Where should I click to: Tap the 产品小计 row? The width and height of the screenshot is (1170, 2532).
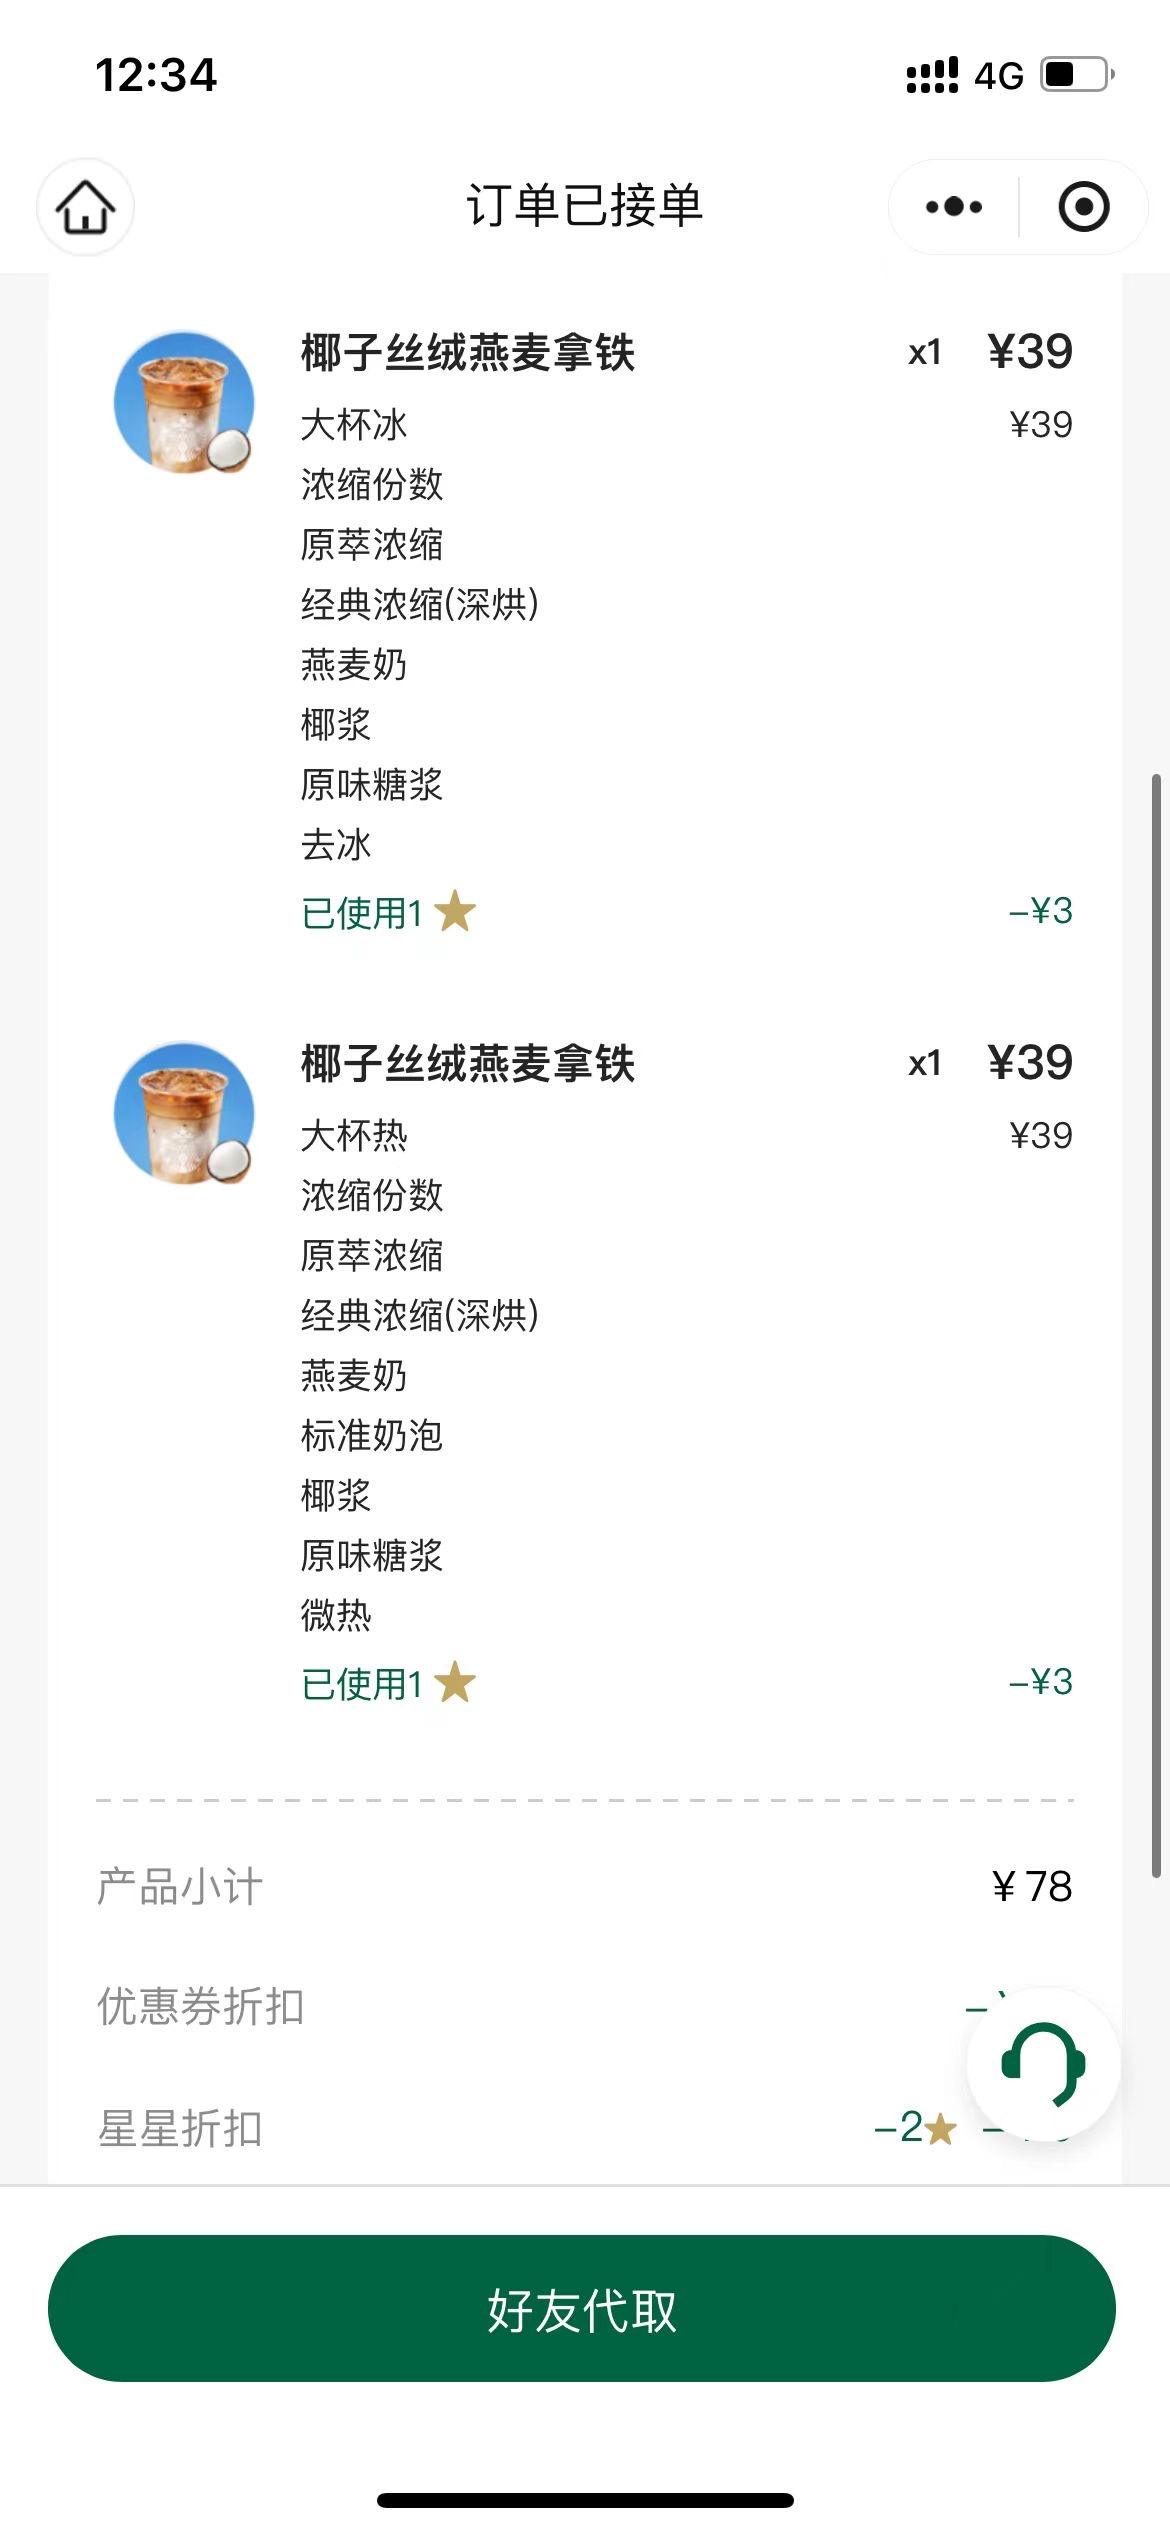[585, 1887]
